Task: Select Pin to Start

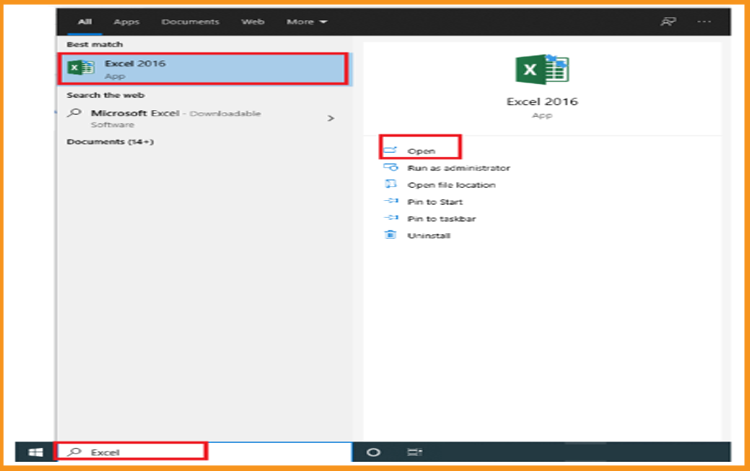Action: pyautogui.click(x=435, y=202)
